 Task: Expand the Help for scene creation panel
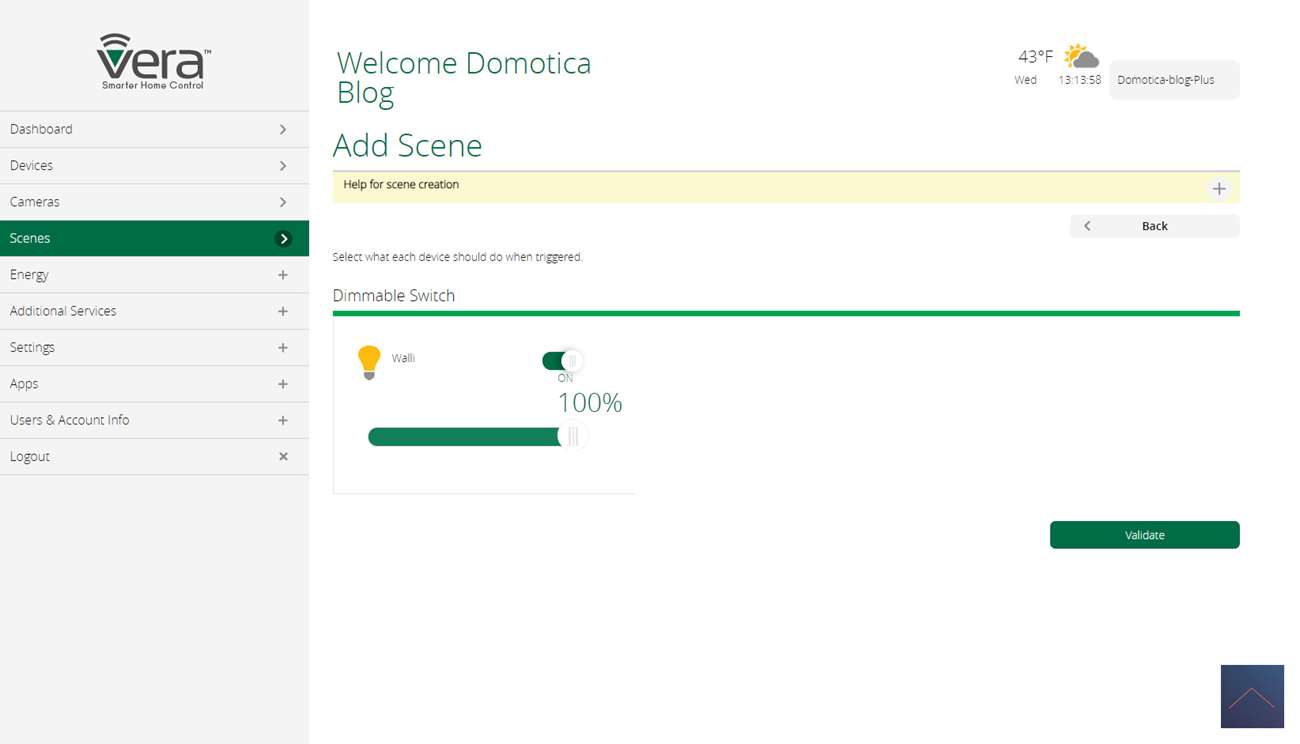click(1218, 189)
